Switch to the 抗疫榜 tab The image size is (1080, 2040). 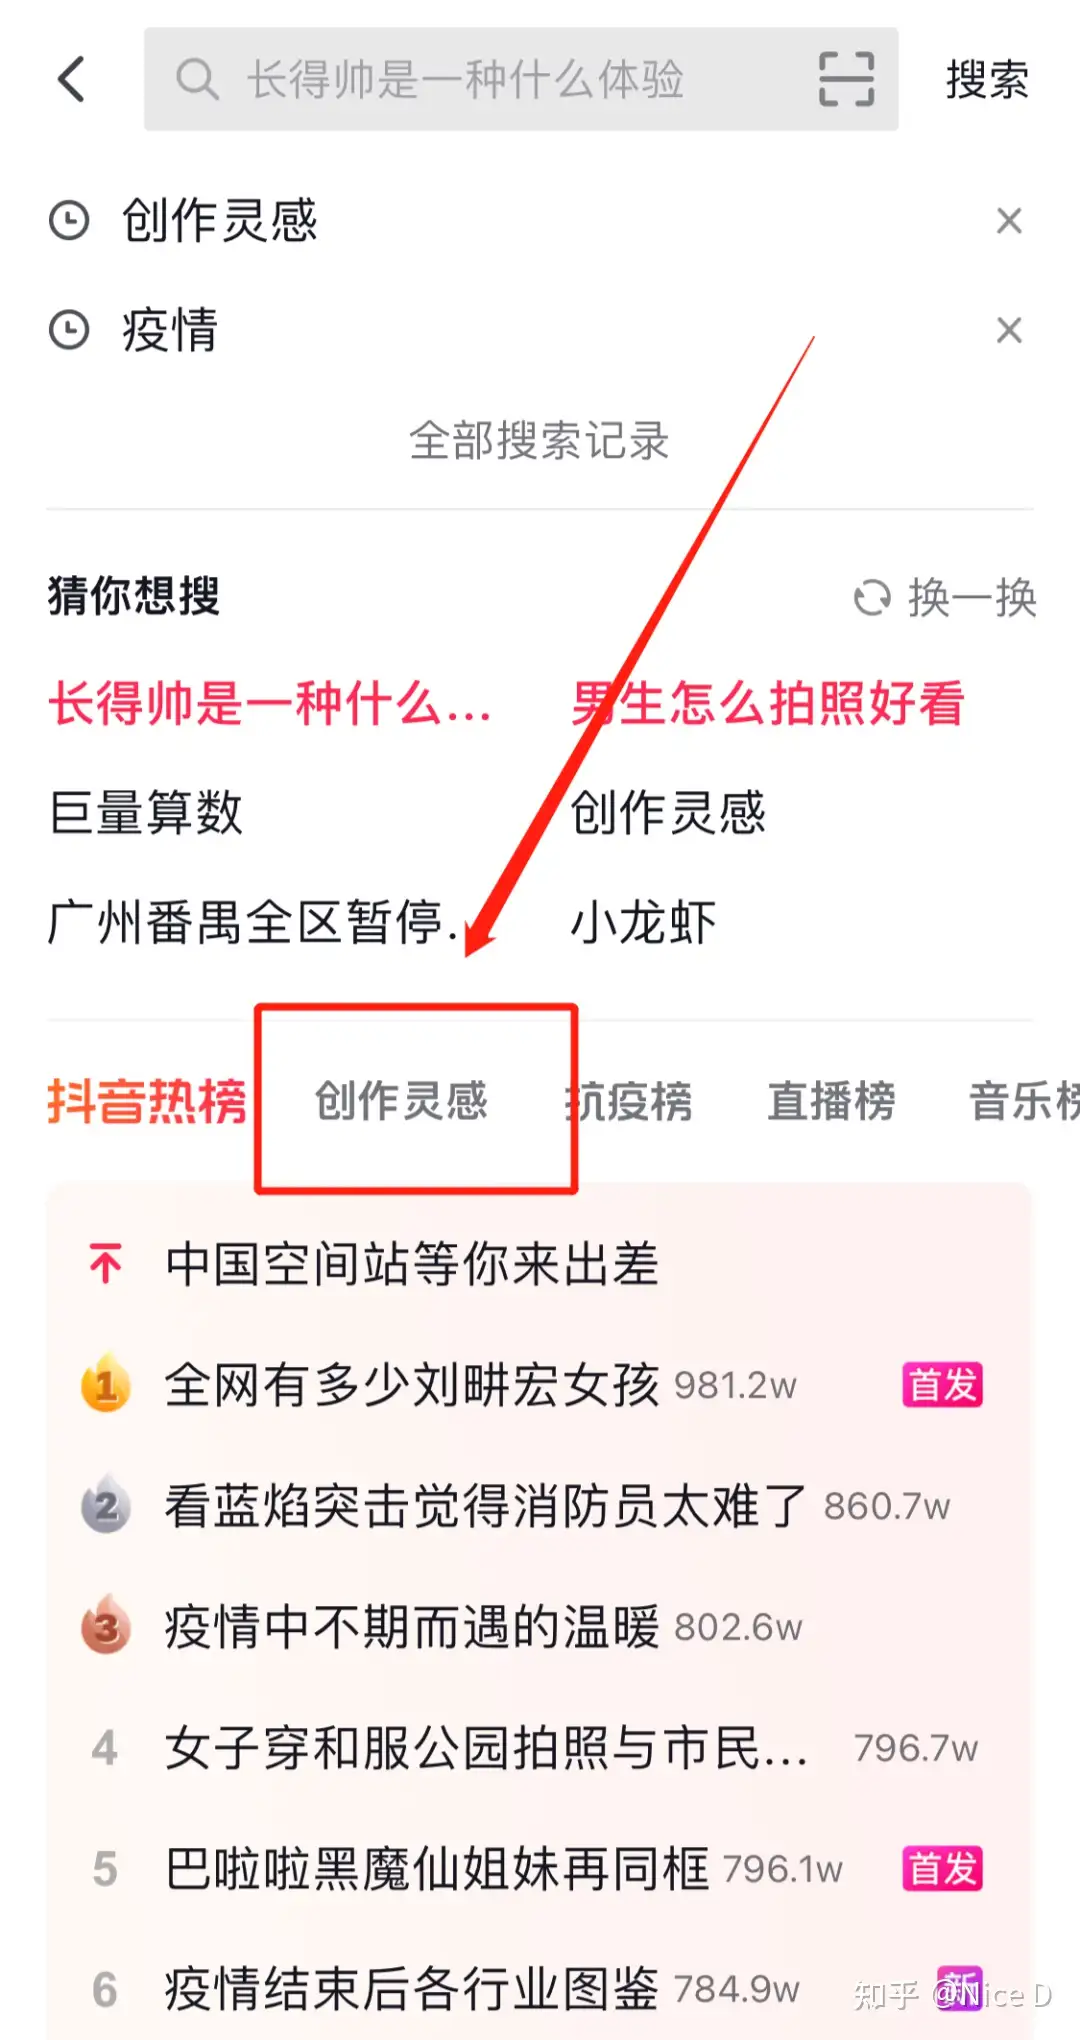point(629,1102)
